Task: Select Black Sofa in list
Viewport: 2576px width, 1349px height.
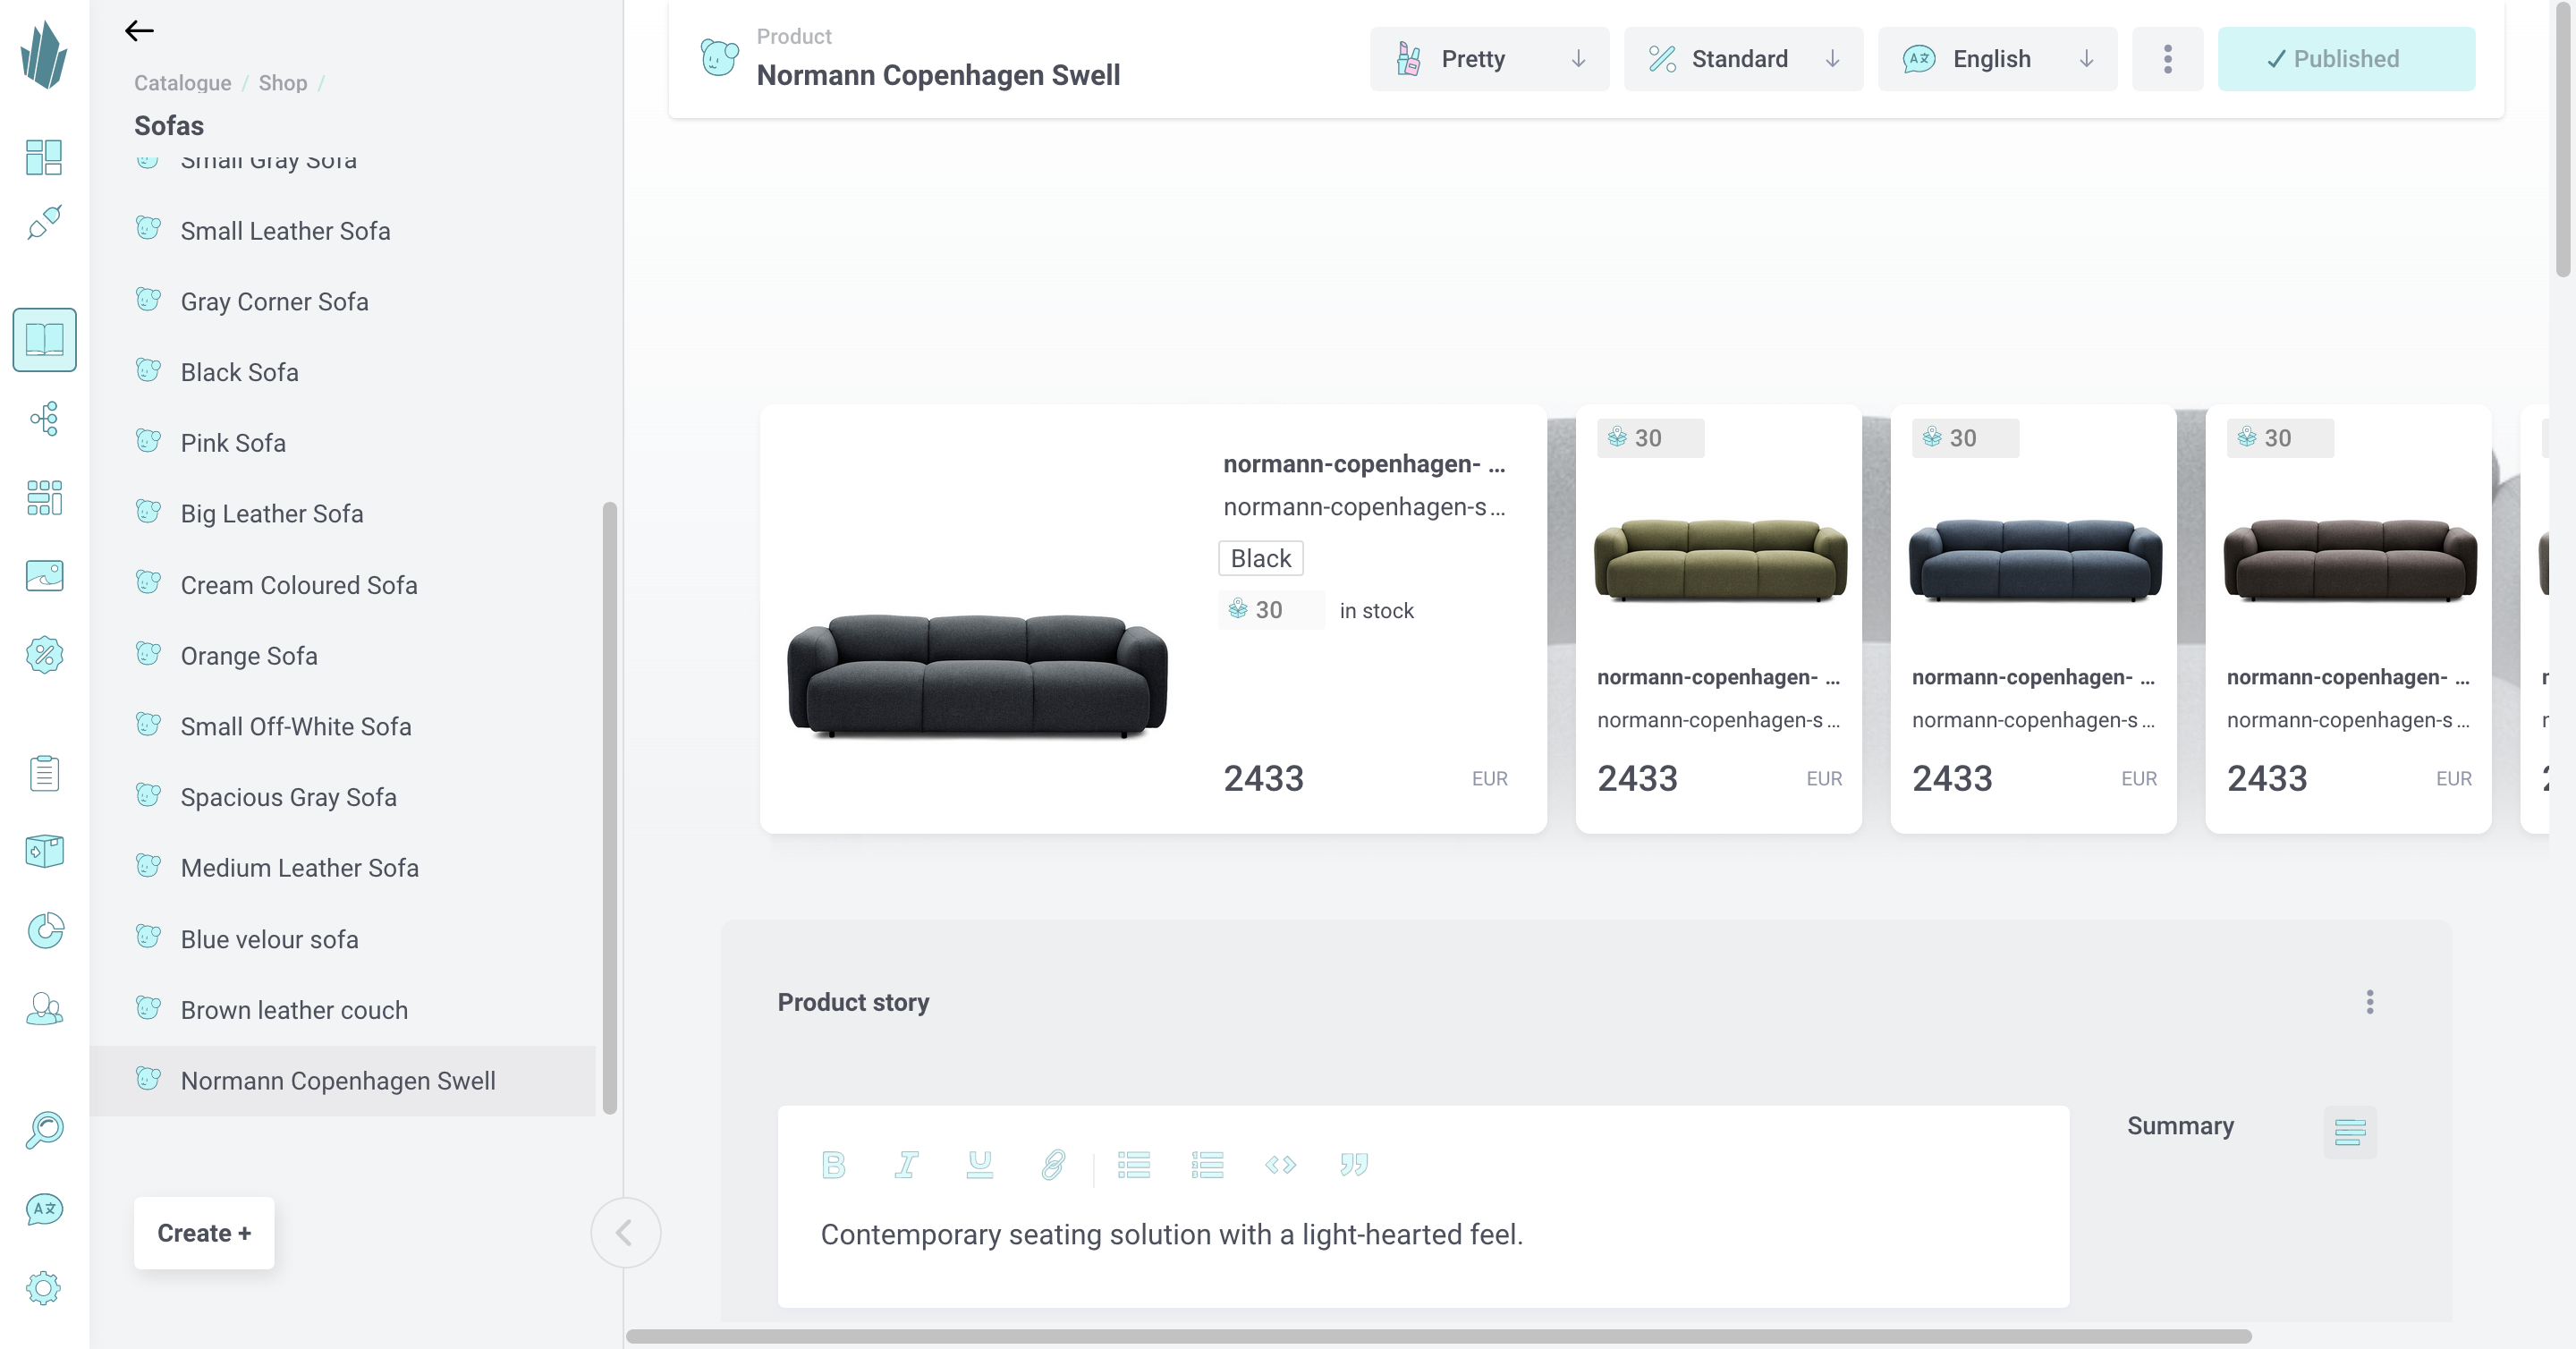Action: pos(343,372)
